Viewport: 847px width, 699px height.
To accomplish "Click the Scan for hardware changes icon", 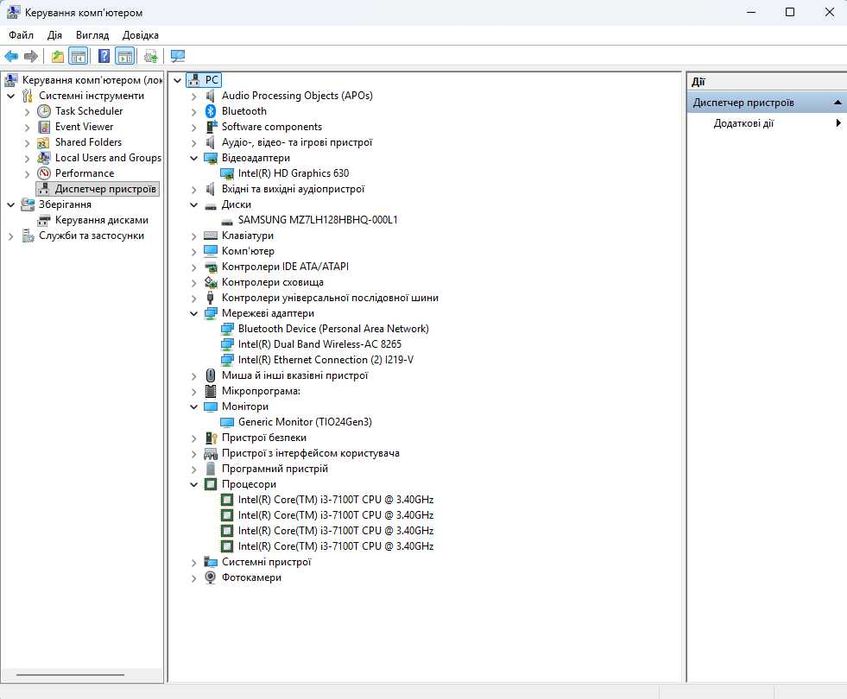I will (151, 56).
